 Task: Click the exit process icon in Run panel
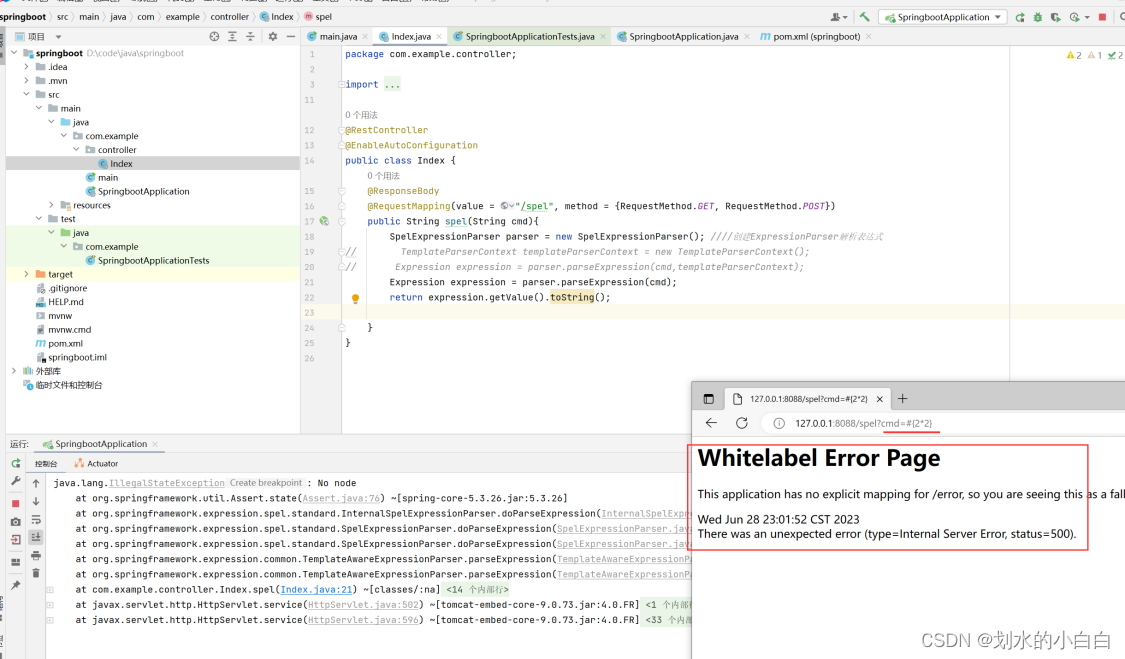point(16,540)
